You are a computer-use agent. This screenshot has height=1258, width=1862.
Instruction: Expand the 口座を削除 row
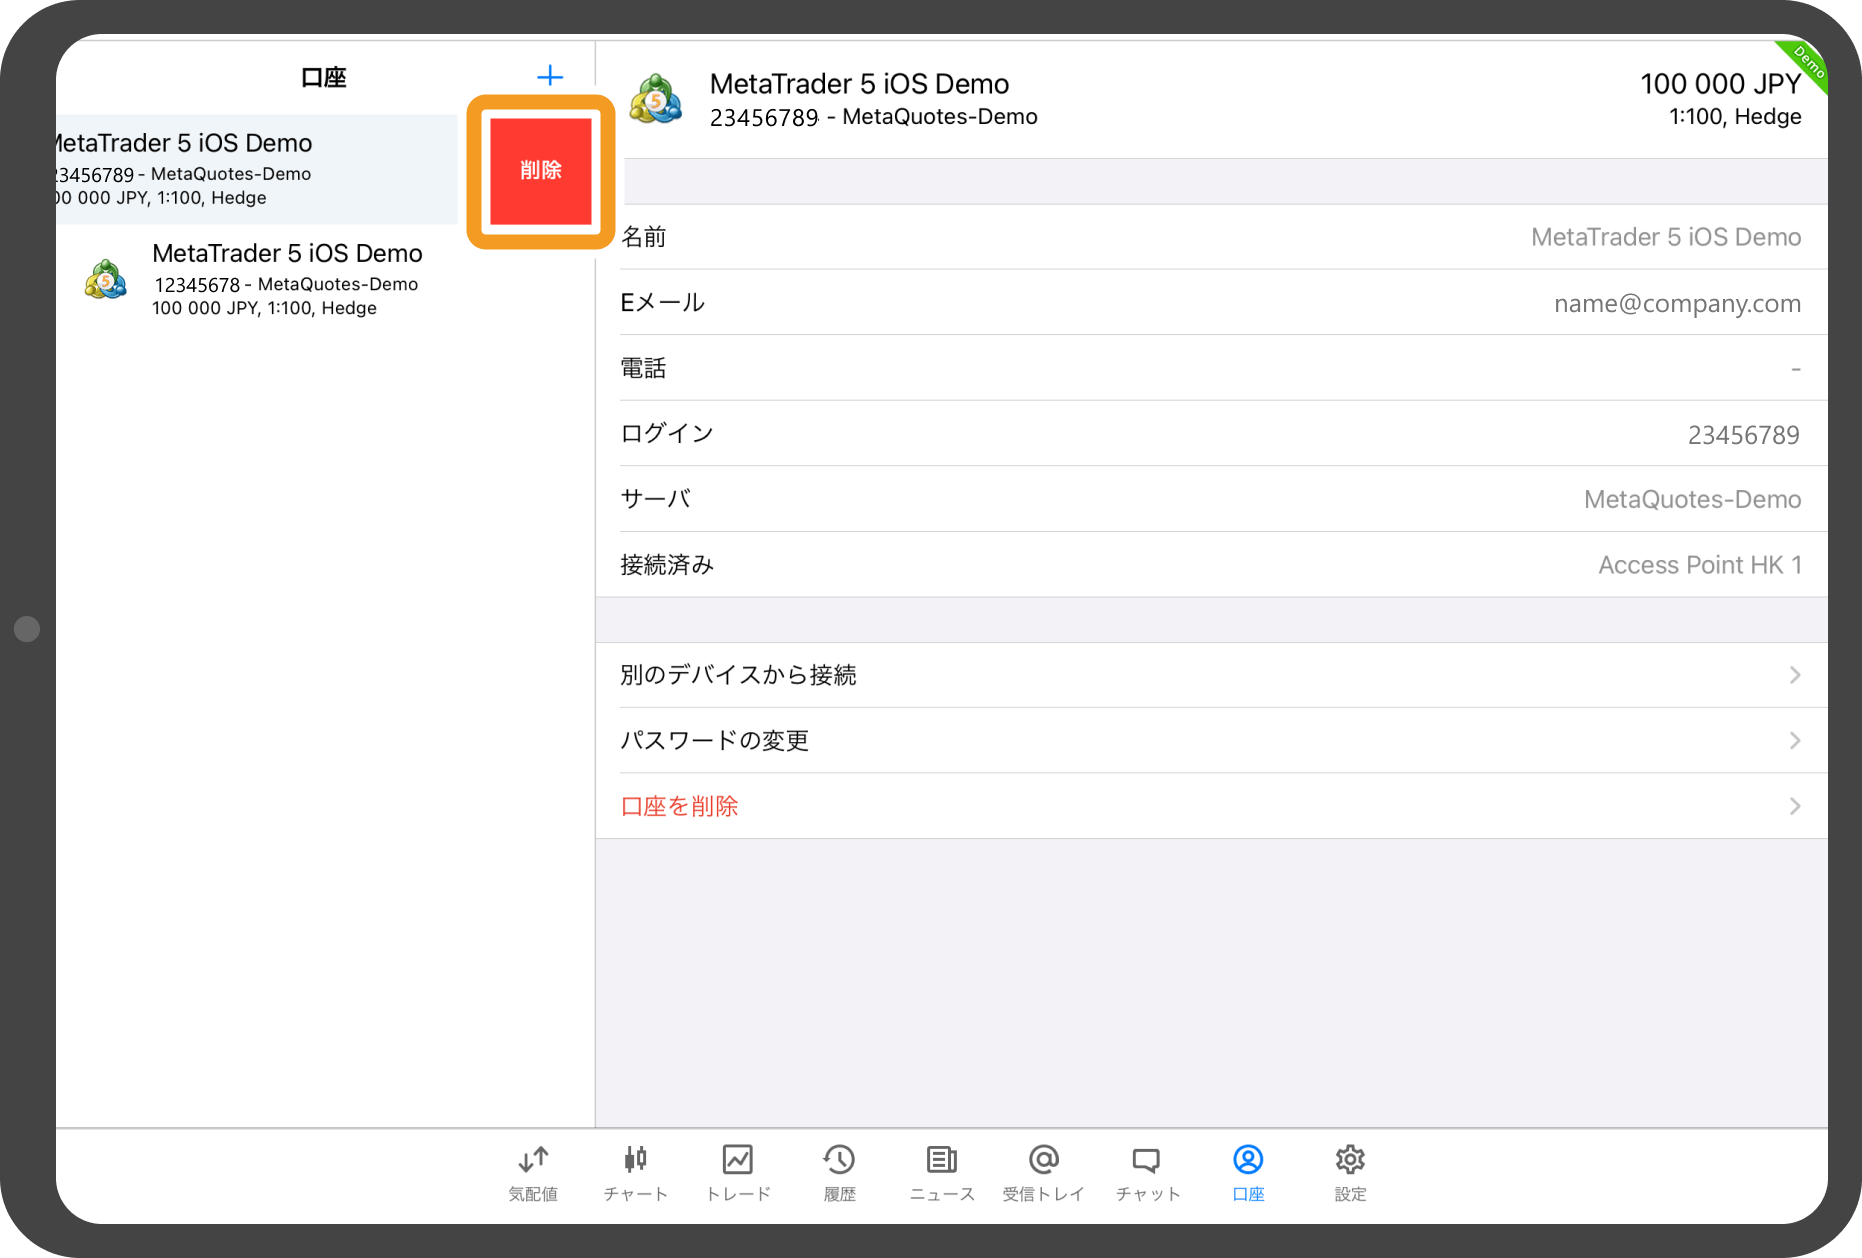(x=1793, y=806)
